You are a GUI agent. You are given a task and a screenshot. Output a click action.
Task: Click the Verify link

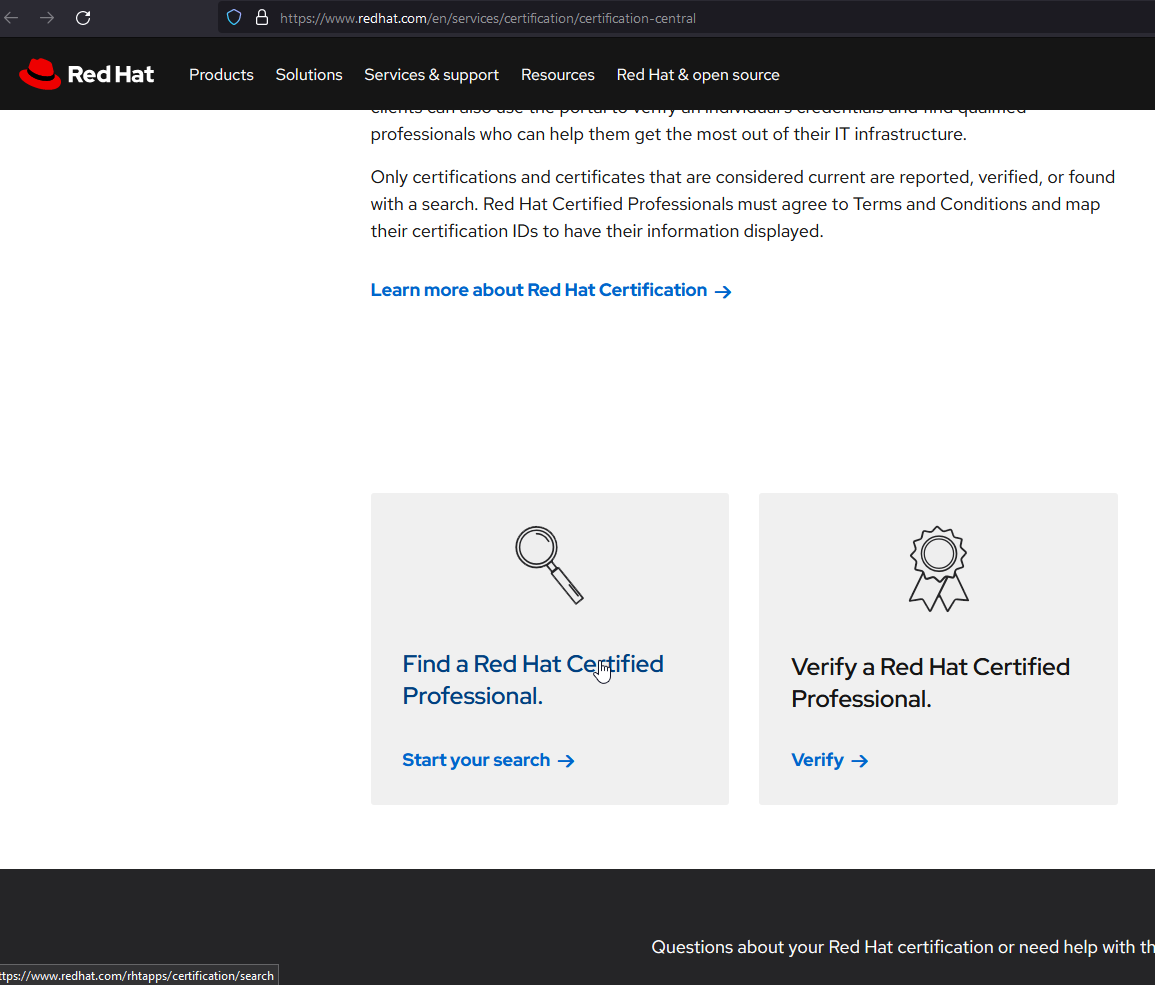817,760
